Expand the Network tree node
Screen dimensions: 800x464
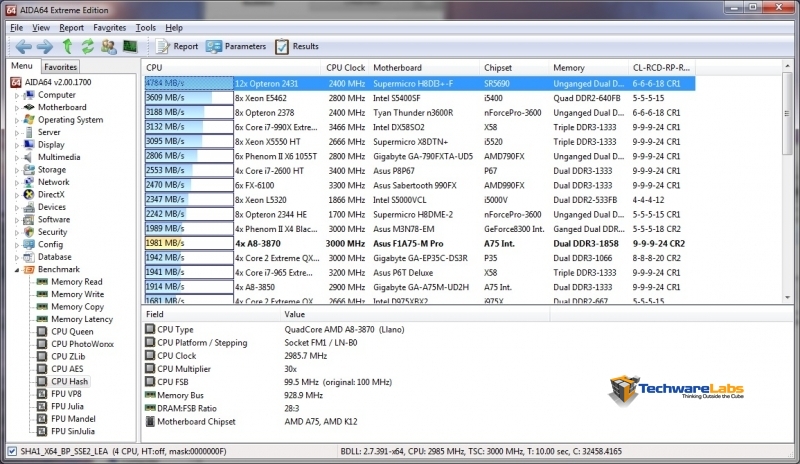17,182
